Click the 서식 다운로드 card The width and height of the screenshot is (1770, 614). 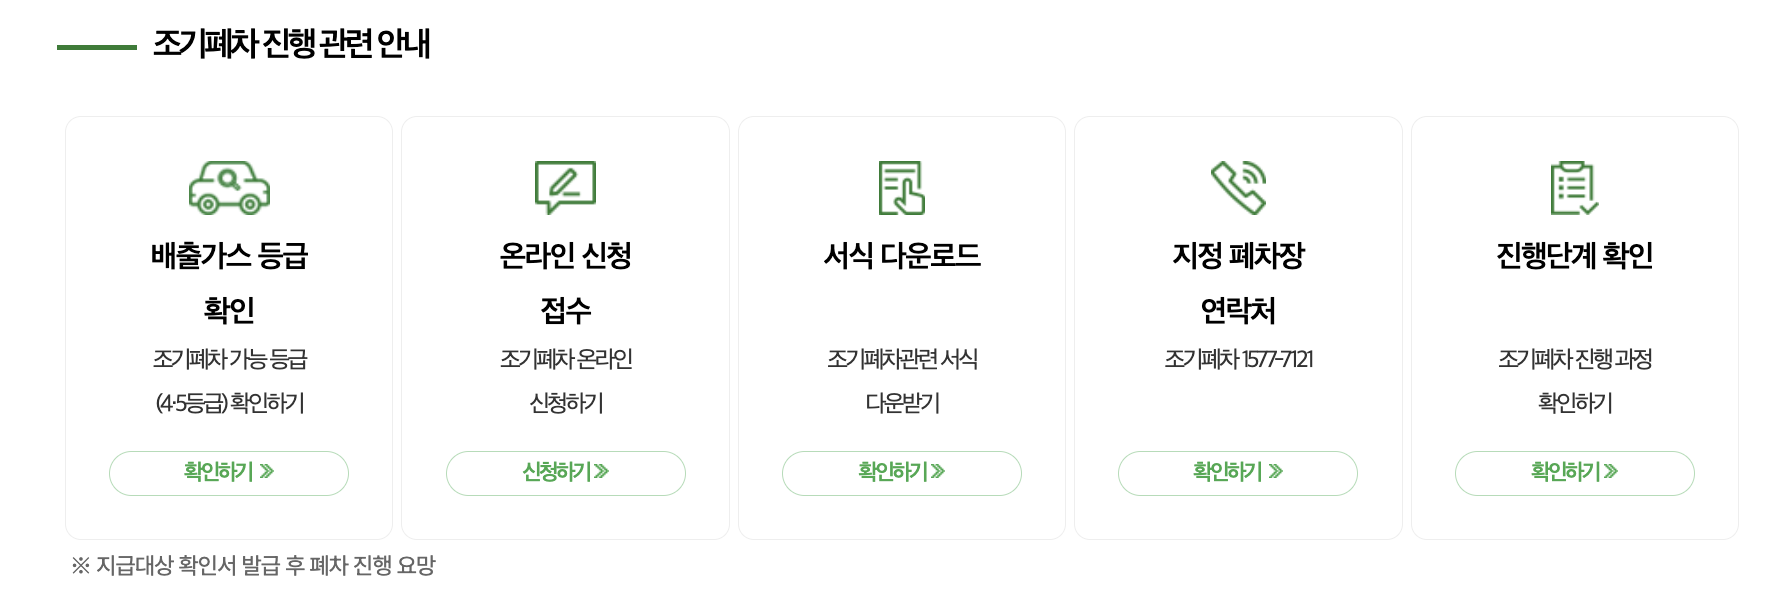[903, 327]
